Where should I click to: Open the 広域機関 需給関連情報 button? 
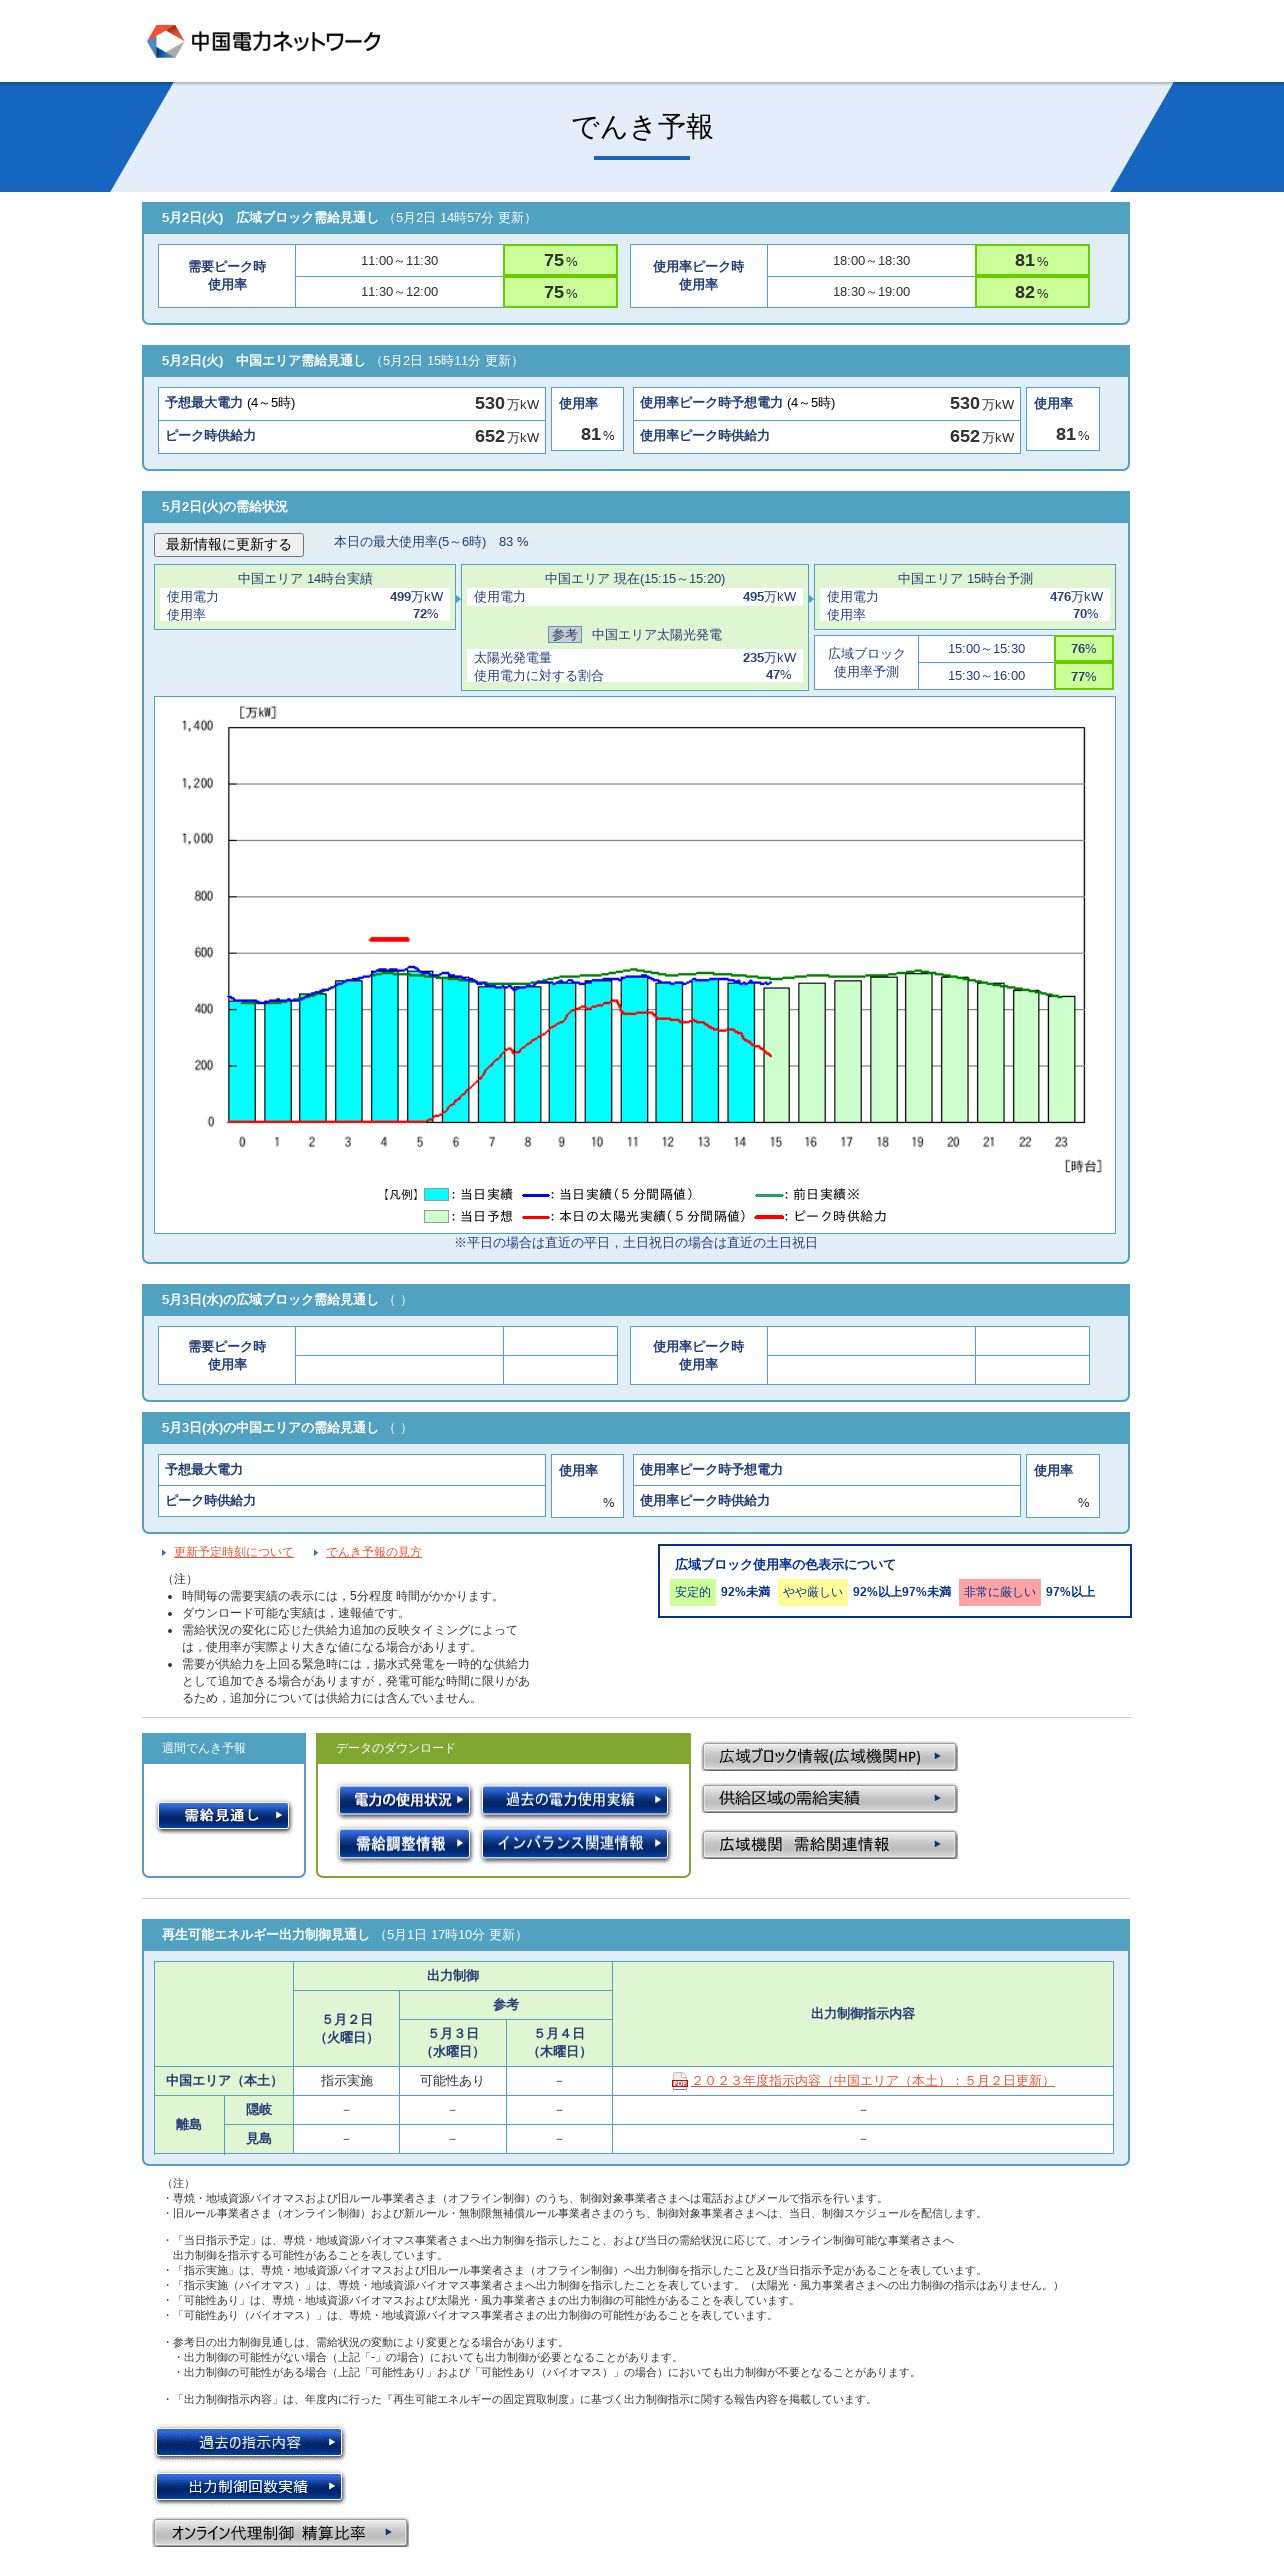[829, 1844]
